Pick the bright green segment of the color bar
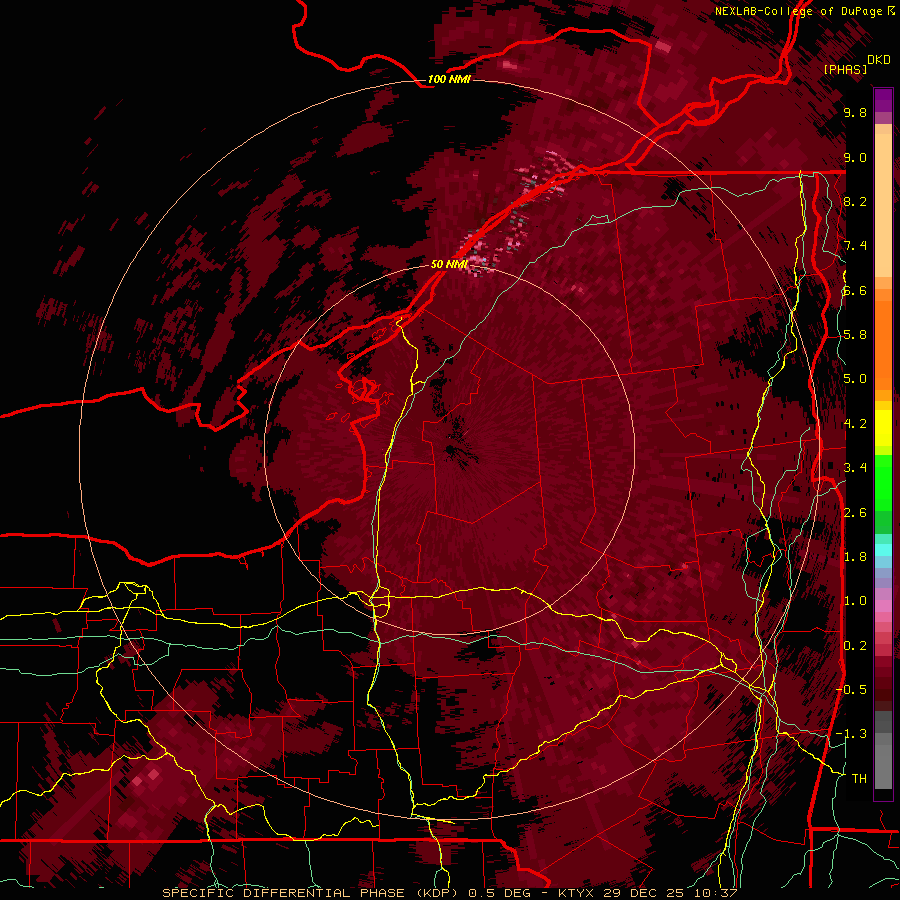900x900 pixels. click(883, 482)
